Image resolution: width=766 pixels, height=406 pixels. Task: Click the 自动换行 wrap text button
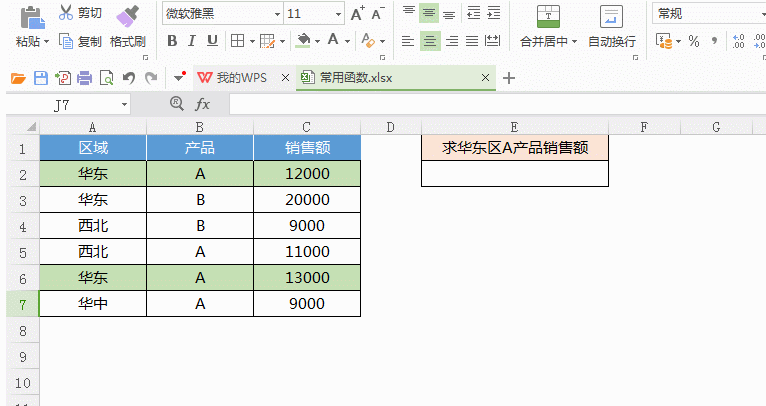pos(611,28)
